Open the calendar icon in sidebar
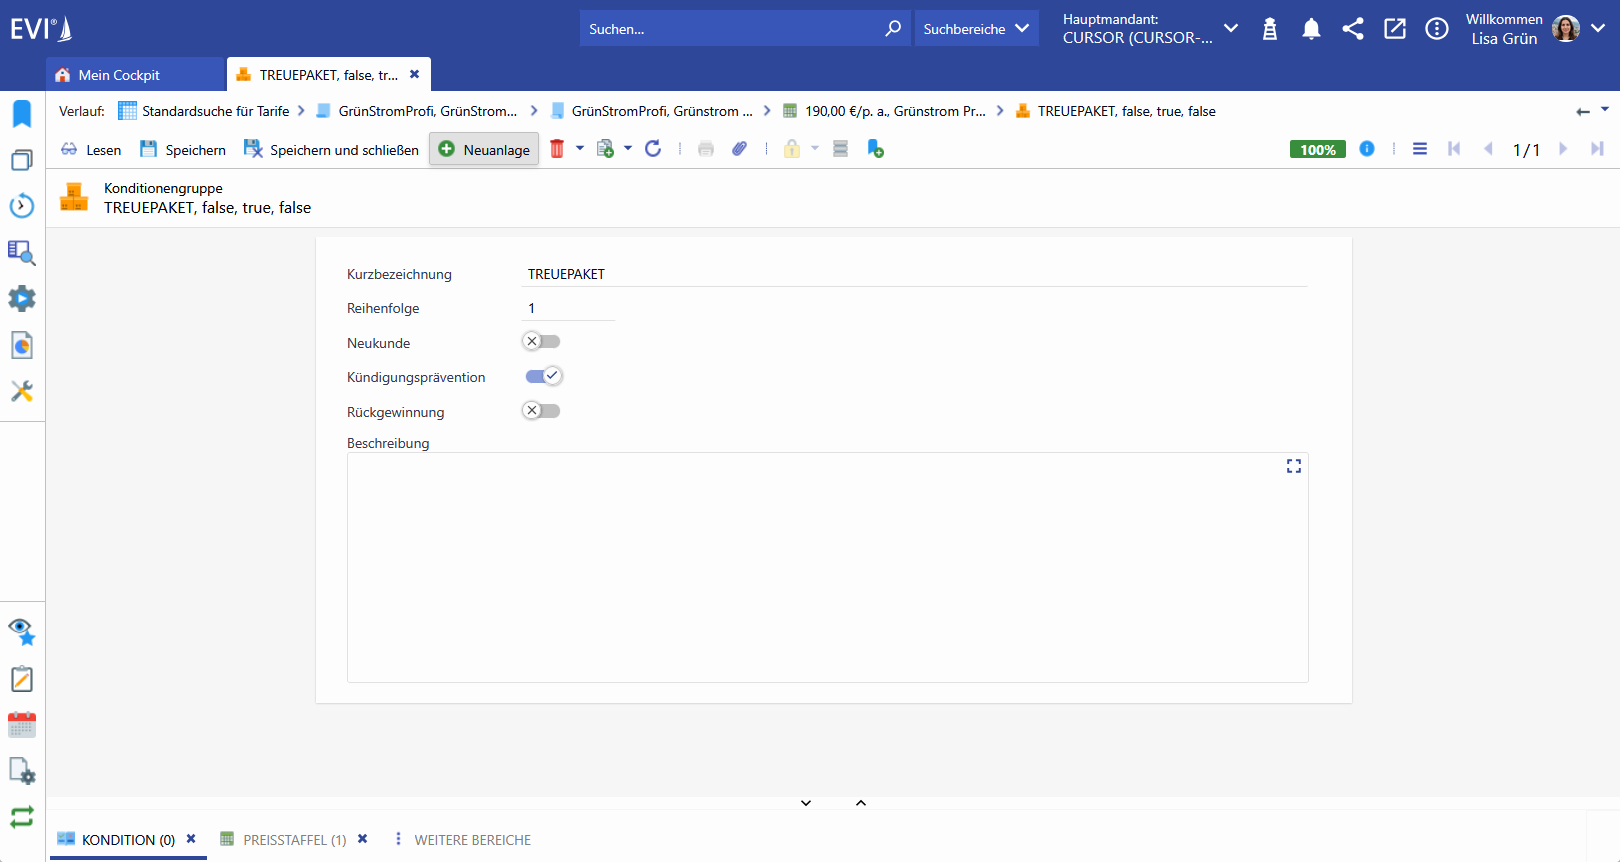Screen dimensions: 1620x862 pyautogui.click(x=22, y=725)
